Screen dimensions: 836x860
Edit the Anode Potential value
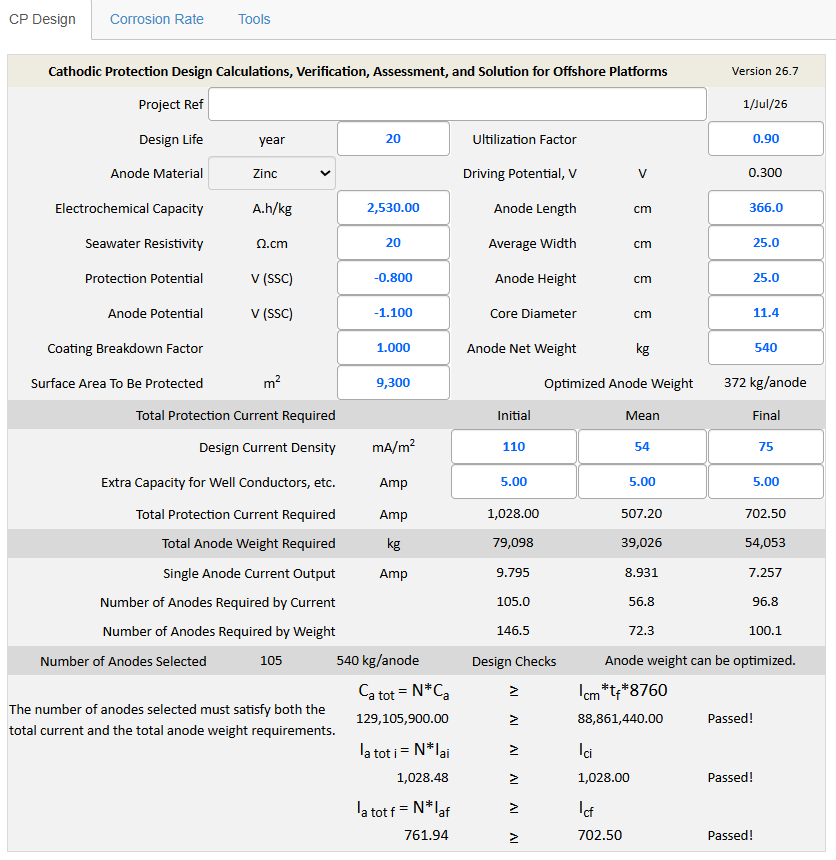pyautogui.click(x=393, y=313)
